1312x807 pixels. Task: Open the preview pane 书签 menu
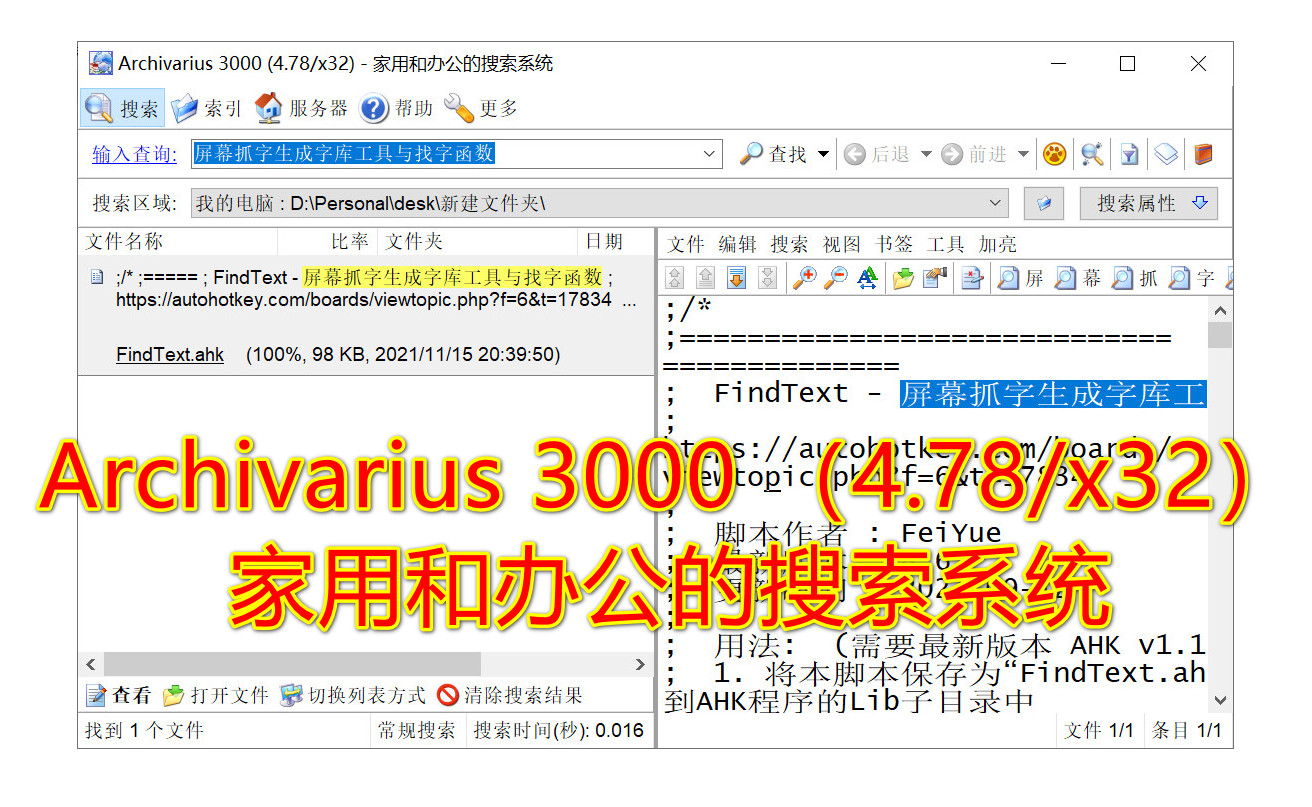point(894,244)
